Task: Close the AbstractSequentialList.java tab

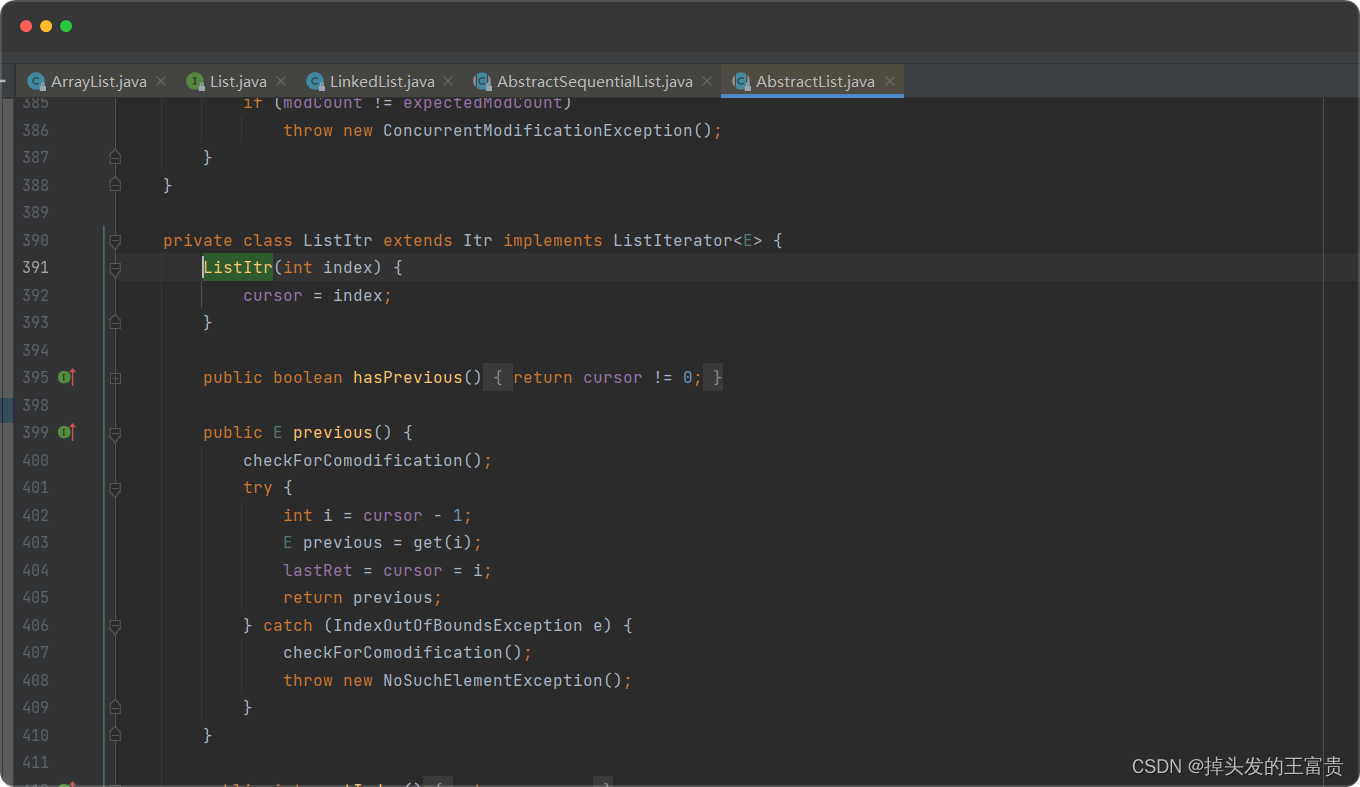Action: (707, 82)
